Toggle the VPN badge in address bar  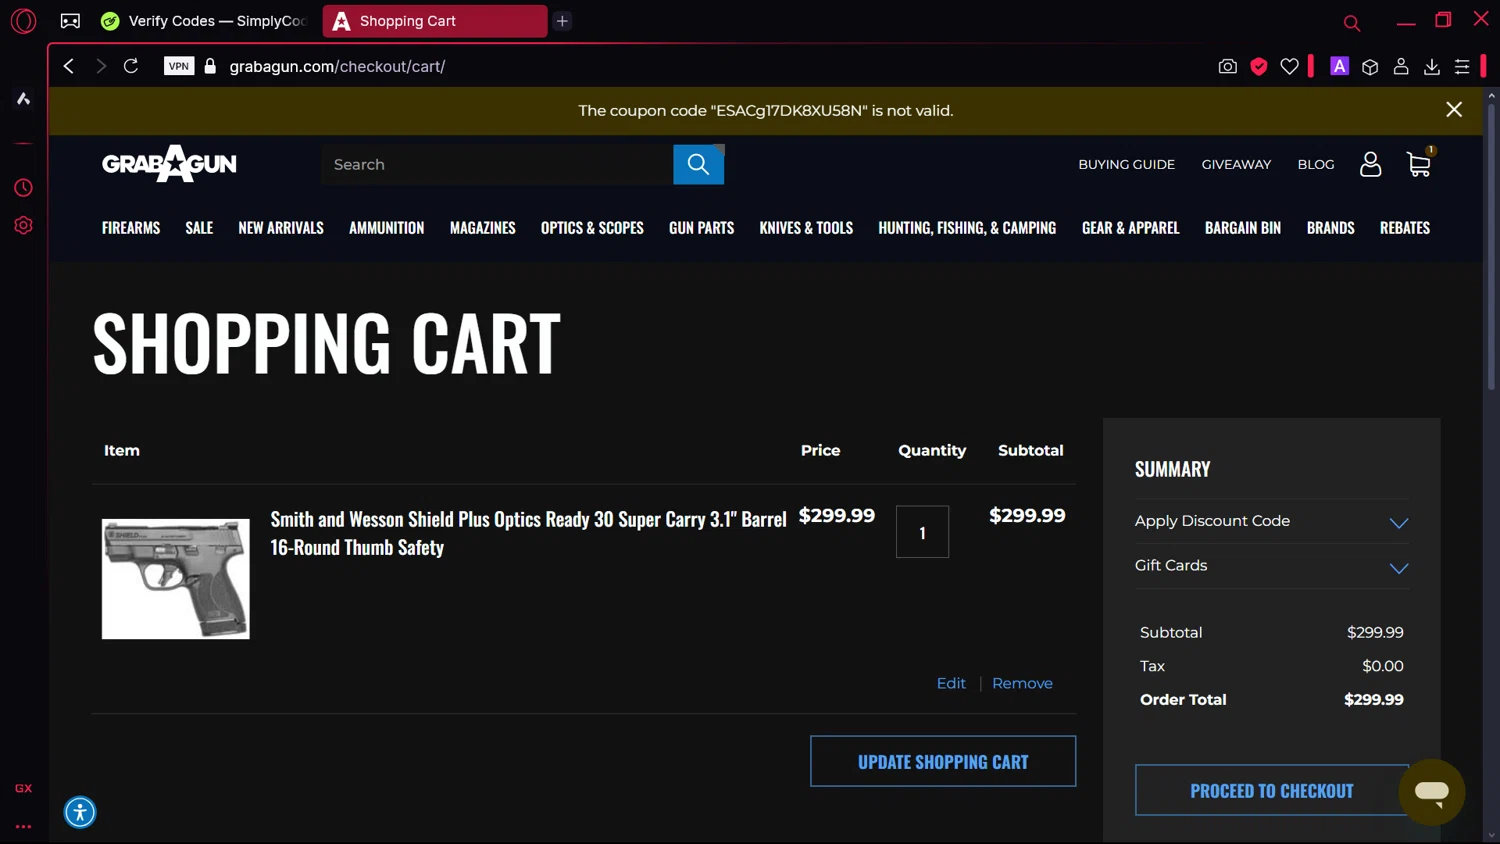coord(179,66)
